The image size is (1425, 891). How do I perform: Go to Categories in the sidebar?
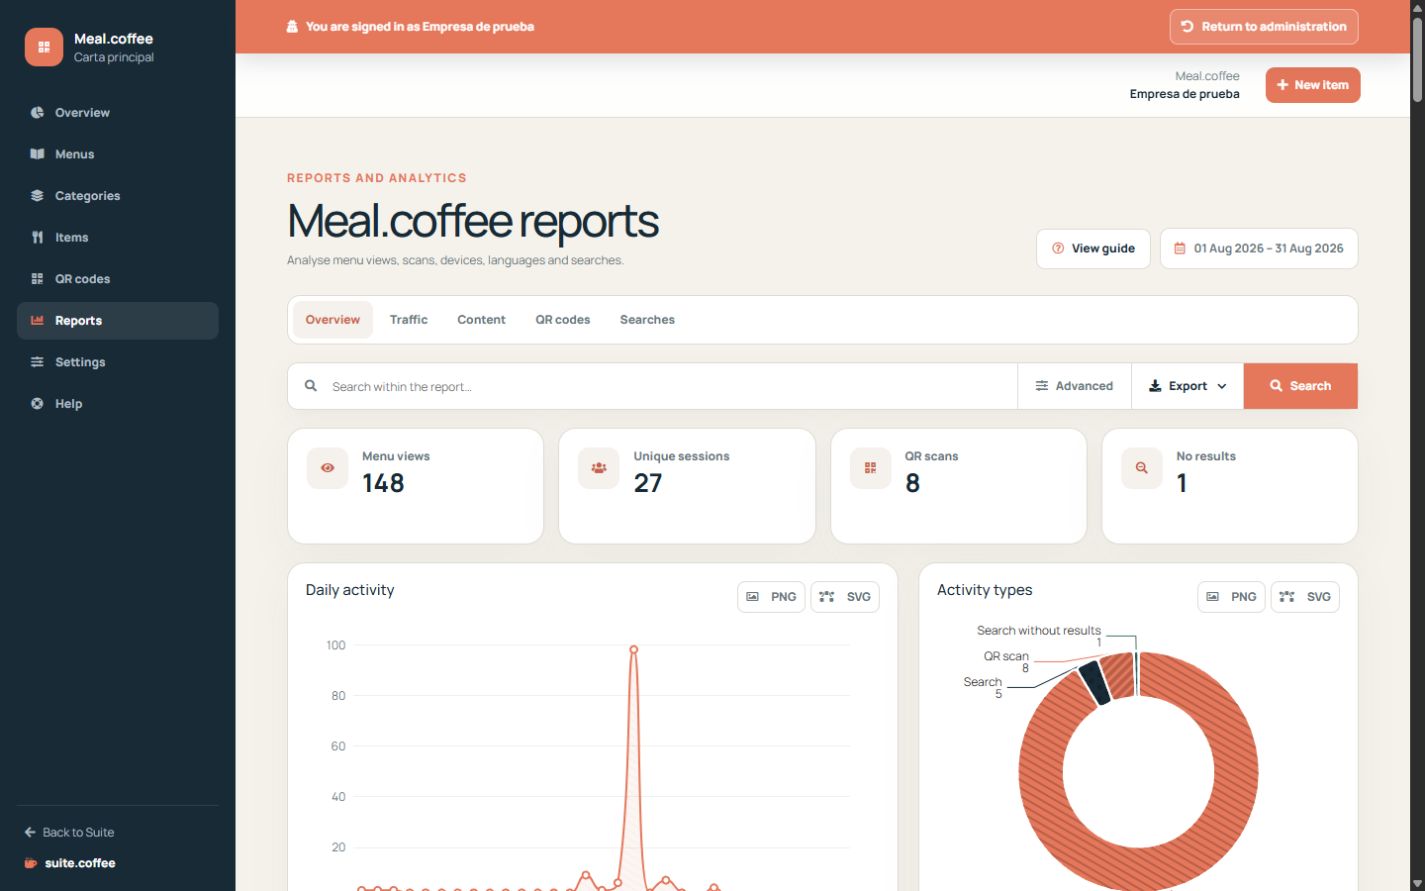pos(118,196)
